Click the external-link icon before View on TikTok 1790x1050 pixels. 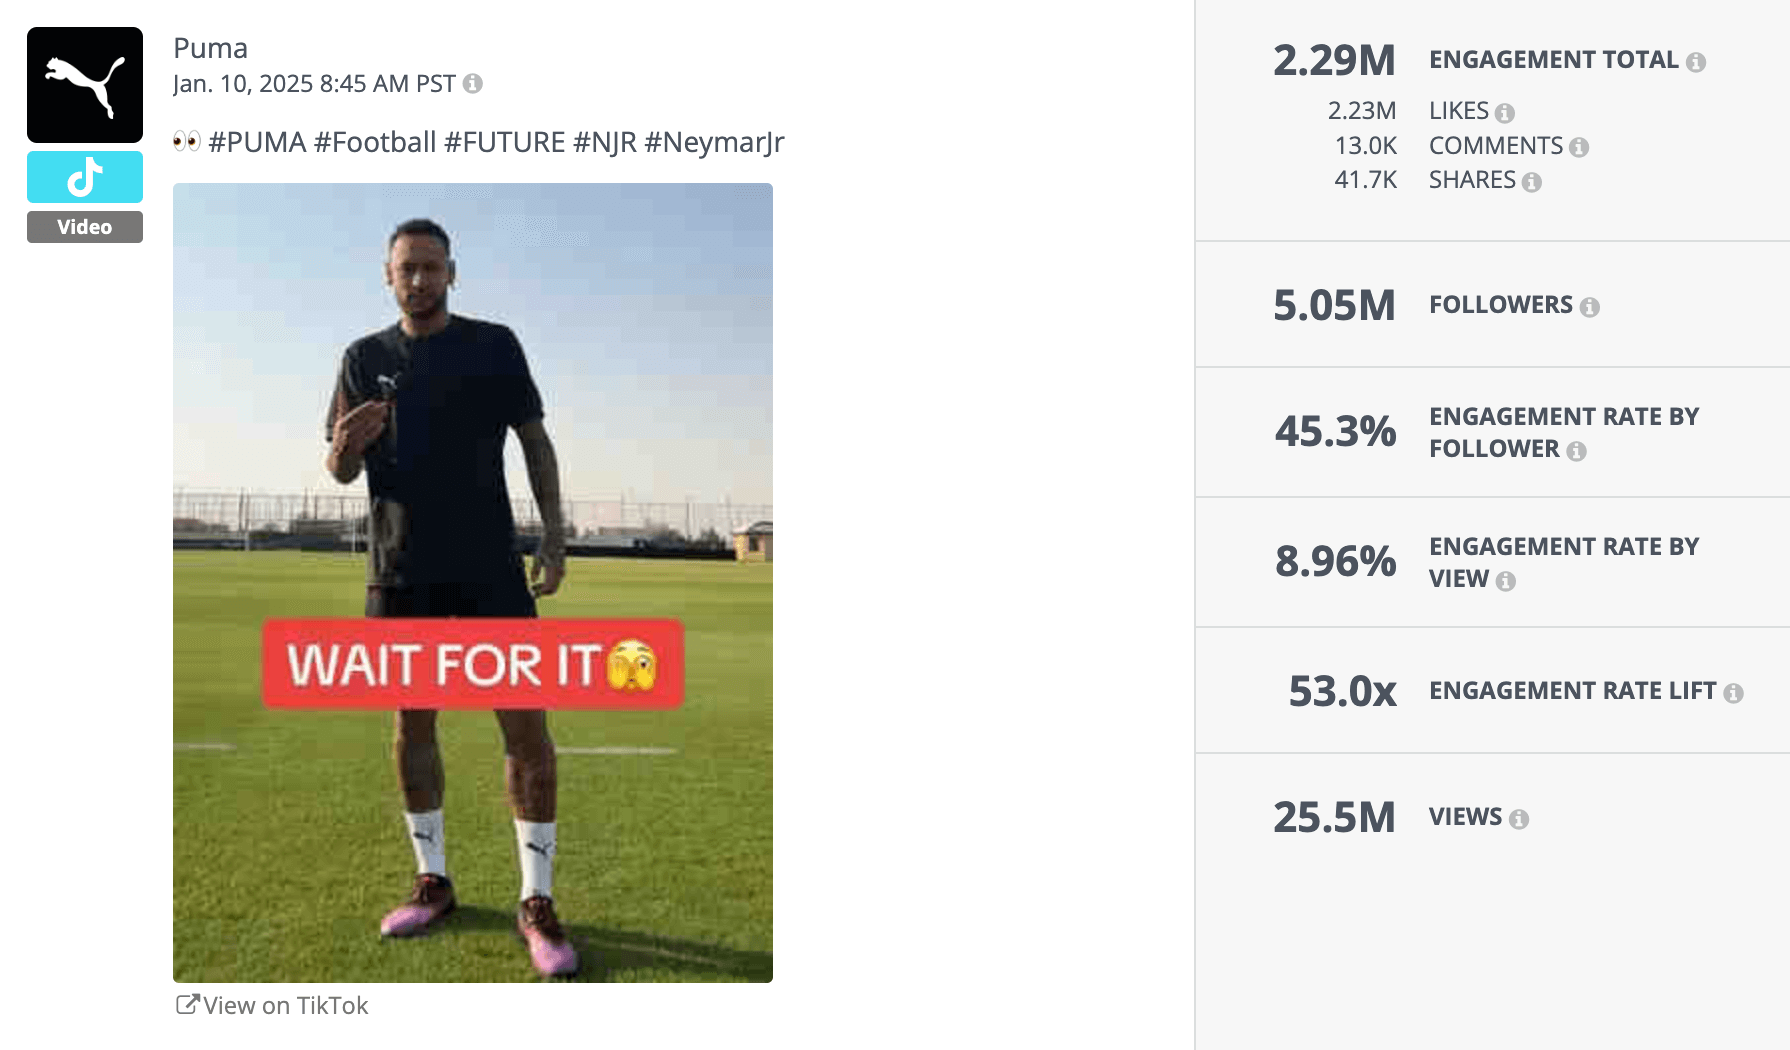point(186,1004)
